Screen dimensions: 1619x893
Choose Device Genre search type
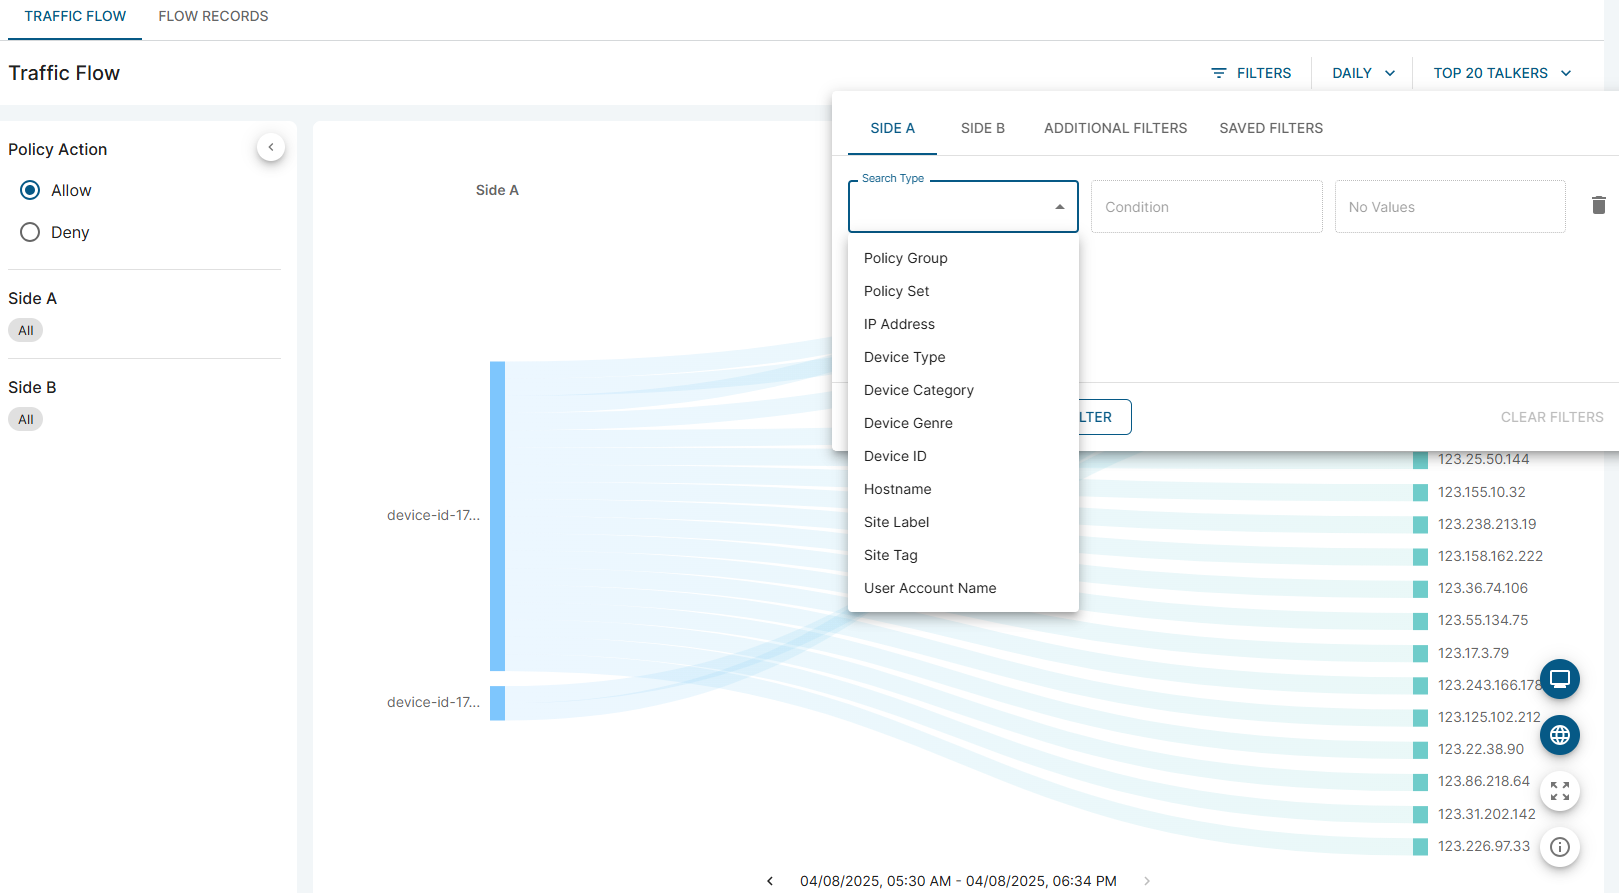963,423
